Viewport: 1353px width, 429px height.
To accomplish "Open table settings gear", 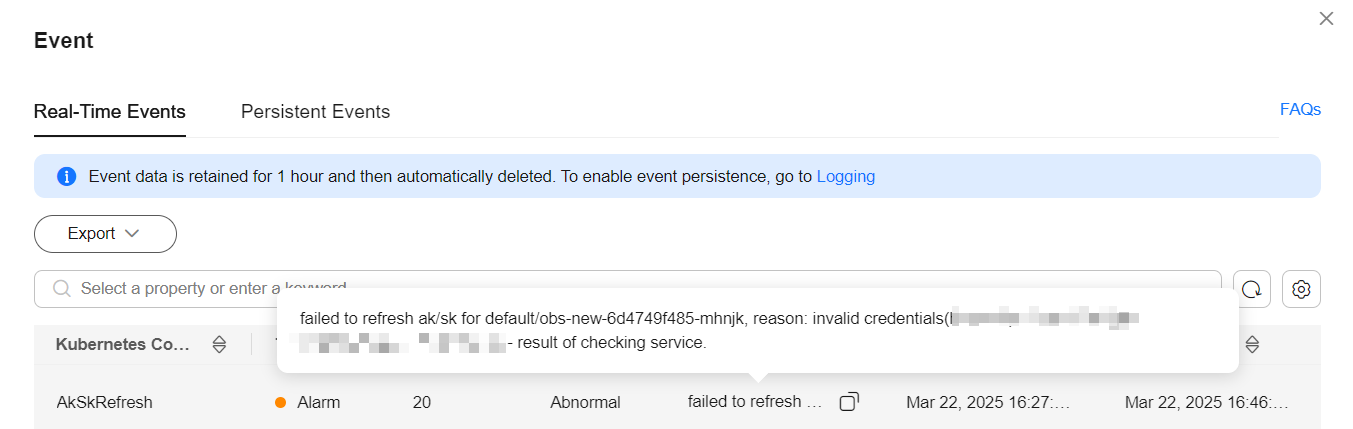I will 1301,289.
